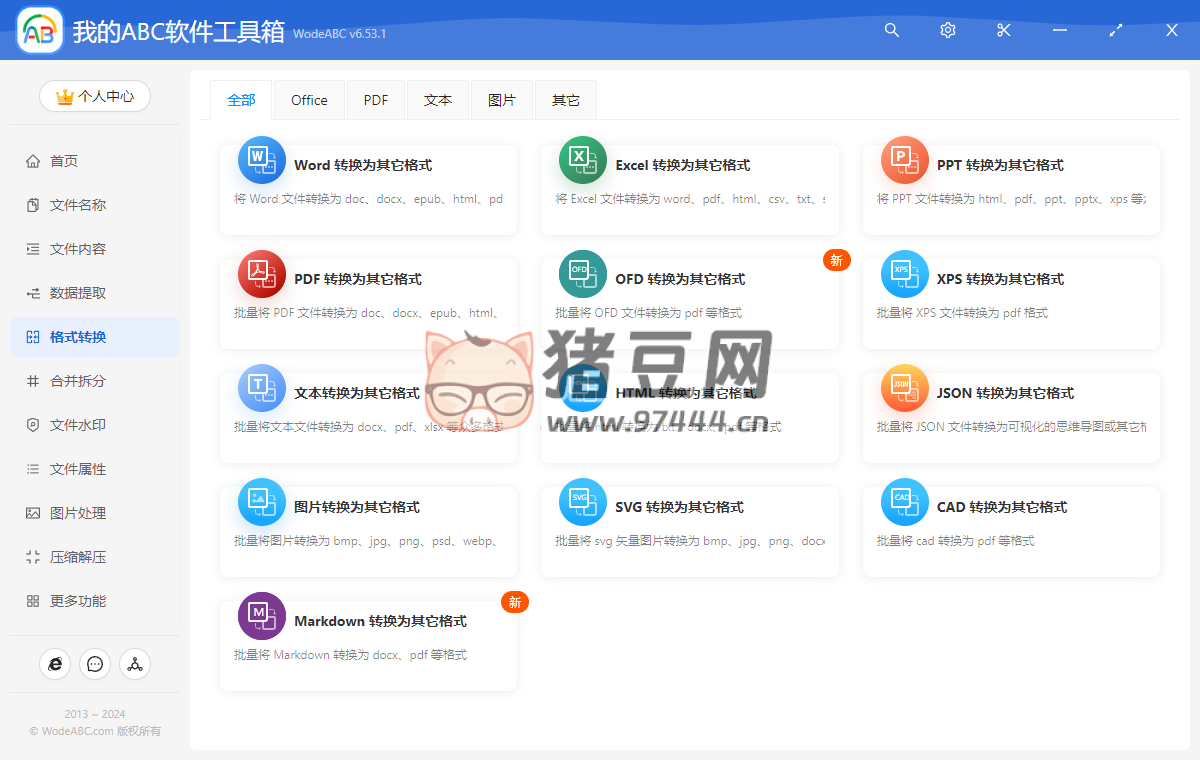Screen dimensions: 1200x760
Task: Switch to the Office tab
Action: click(x=309, y=100)
